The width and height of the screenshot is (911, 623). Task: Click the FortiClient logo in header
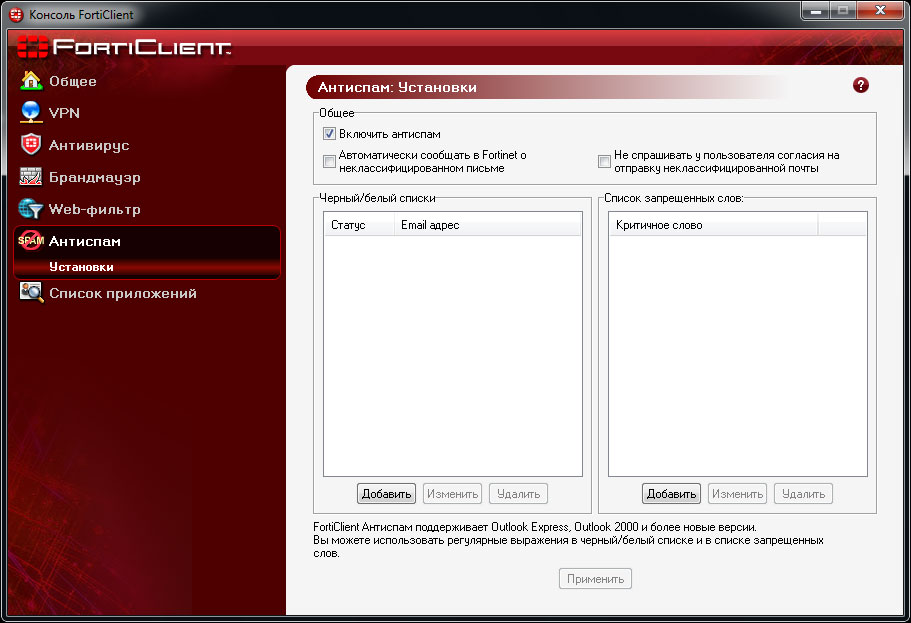[124, 47]
